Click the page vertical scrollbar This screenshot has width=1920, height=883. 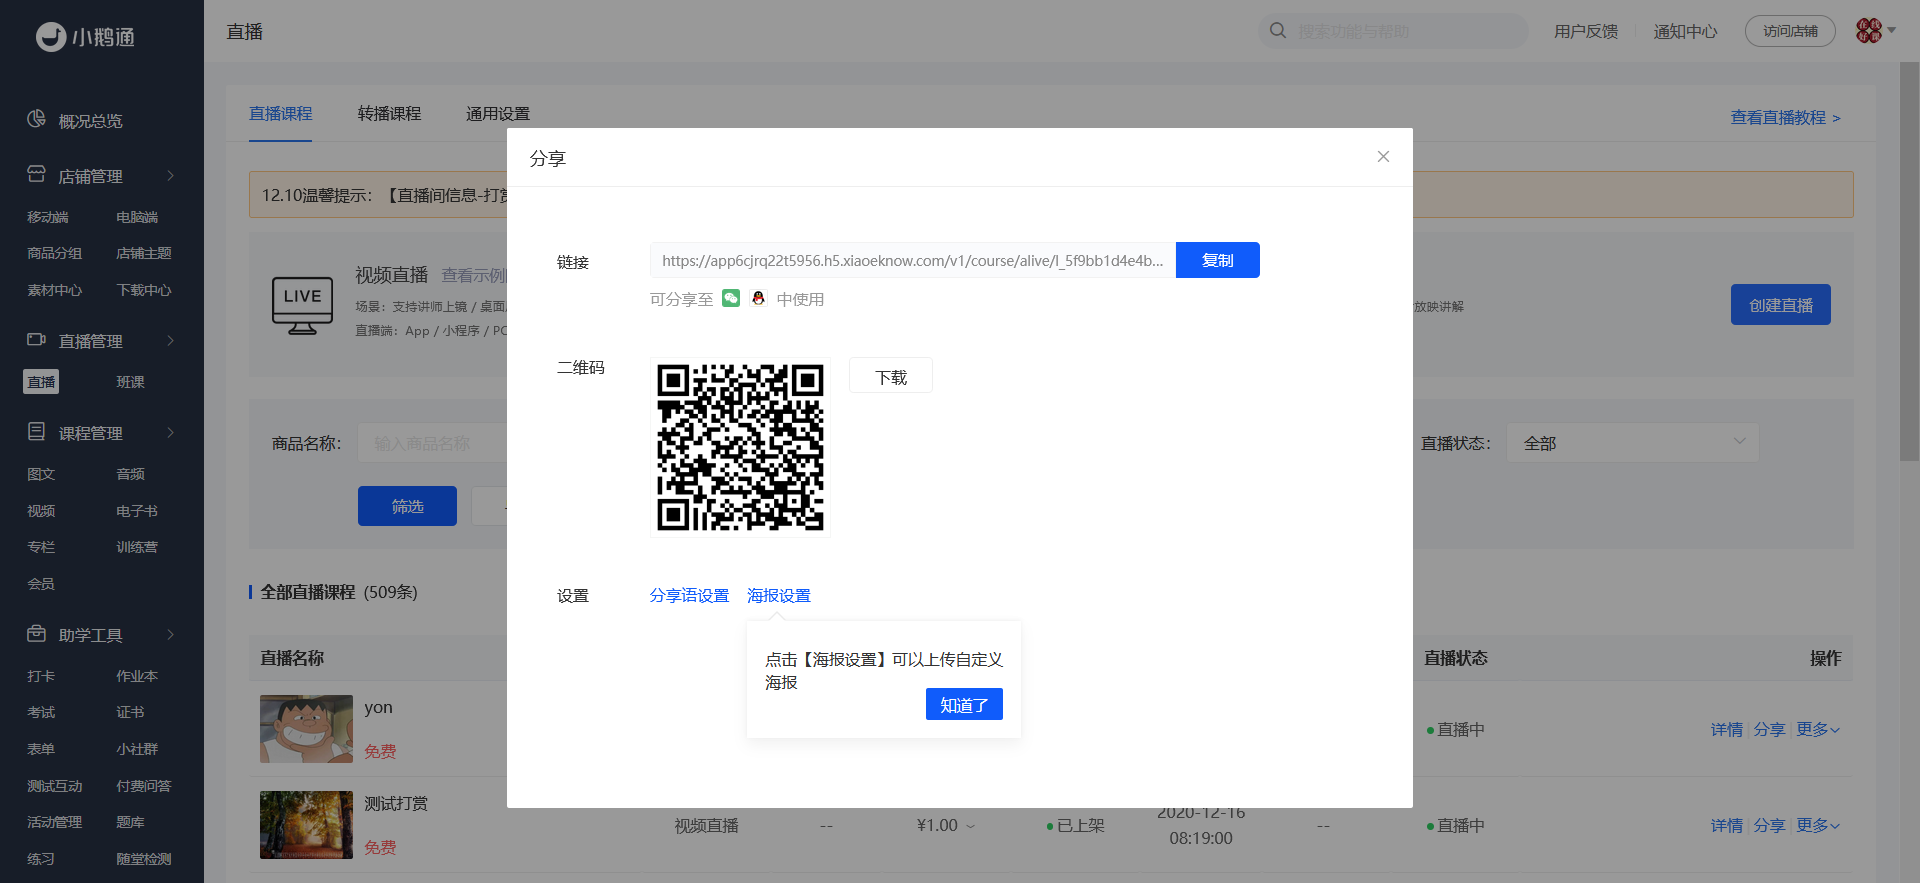(1909, 260)
